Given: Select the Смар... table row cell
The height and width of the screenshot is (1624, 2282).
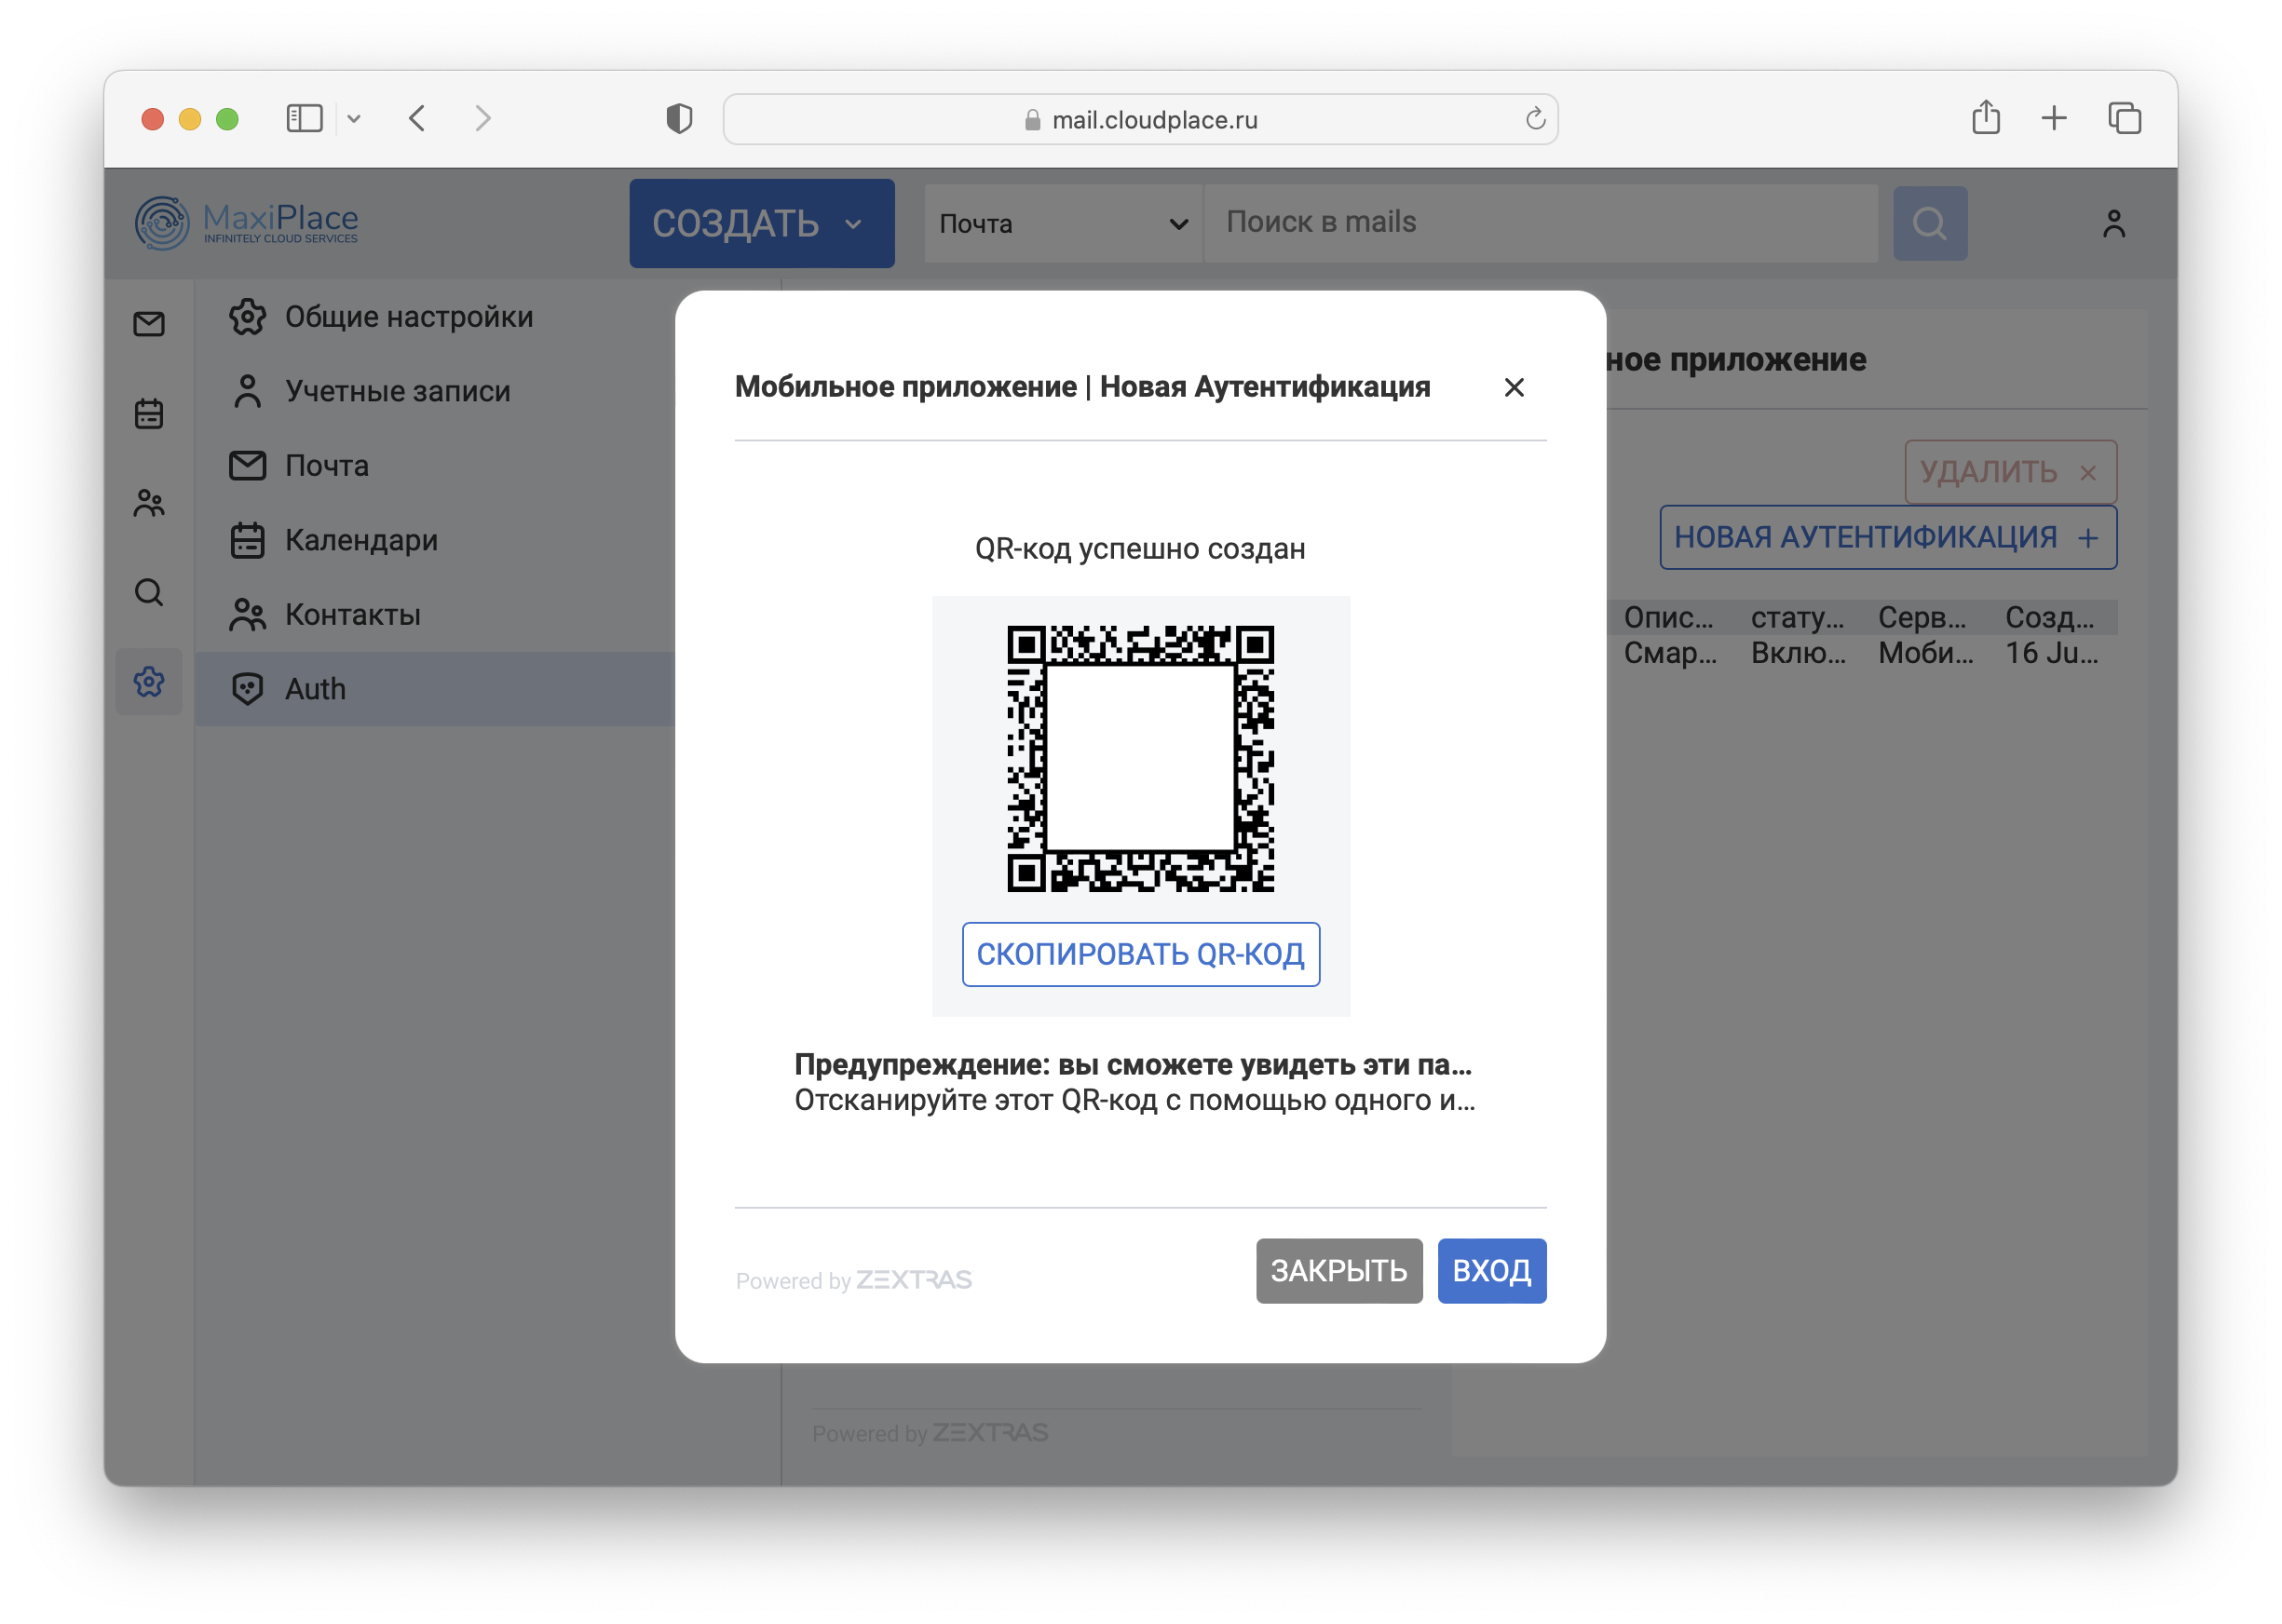Looking at the screenshot, I should tap(1669, 653).
